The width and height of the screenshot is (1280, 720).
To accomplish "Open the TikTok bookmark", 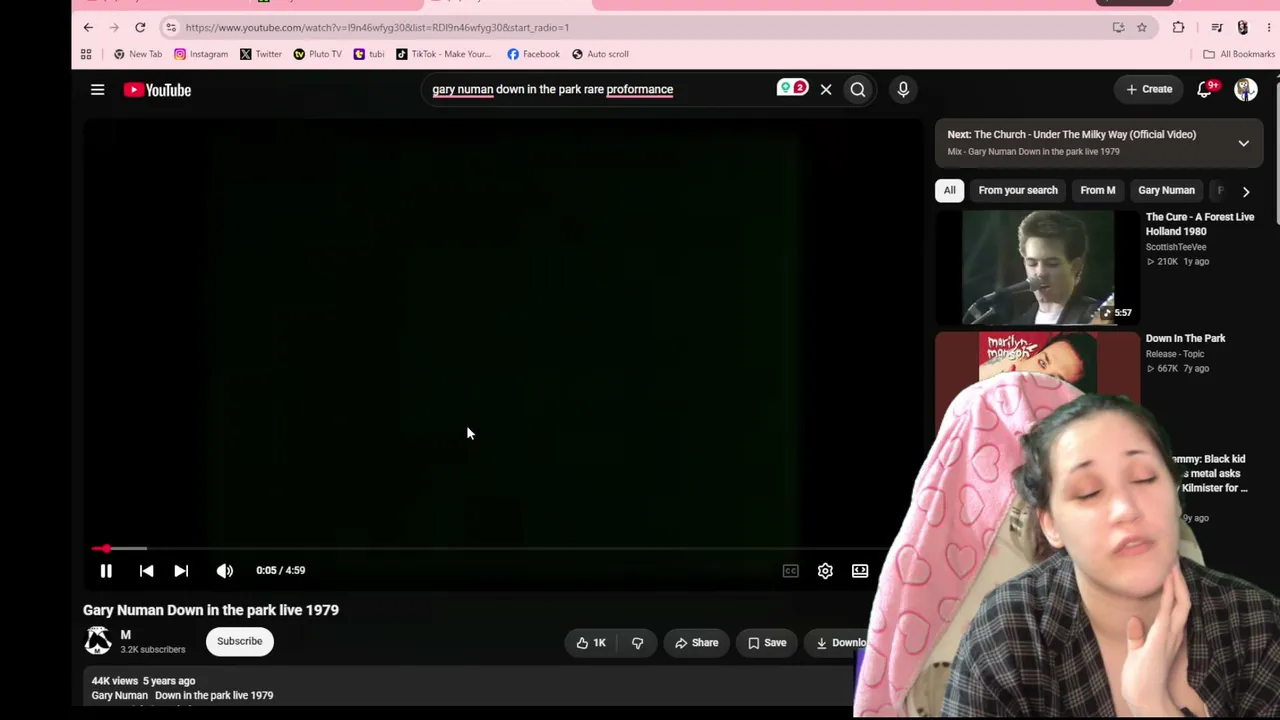I will tap(444, 54).
